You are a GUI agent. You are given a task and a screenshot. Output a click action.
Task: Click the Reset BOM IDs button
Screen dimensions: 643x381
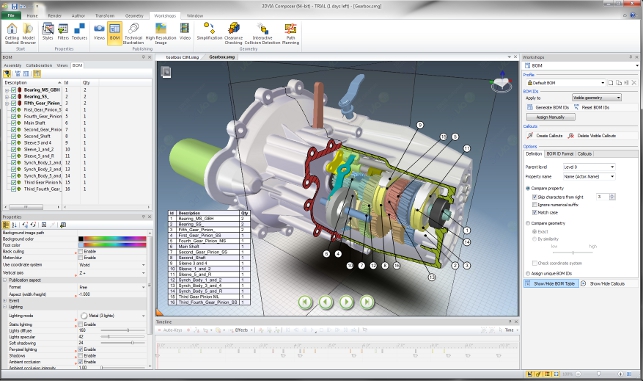click(x=591, y=107)
